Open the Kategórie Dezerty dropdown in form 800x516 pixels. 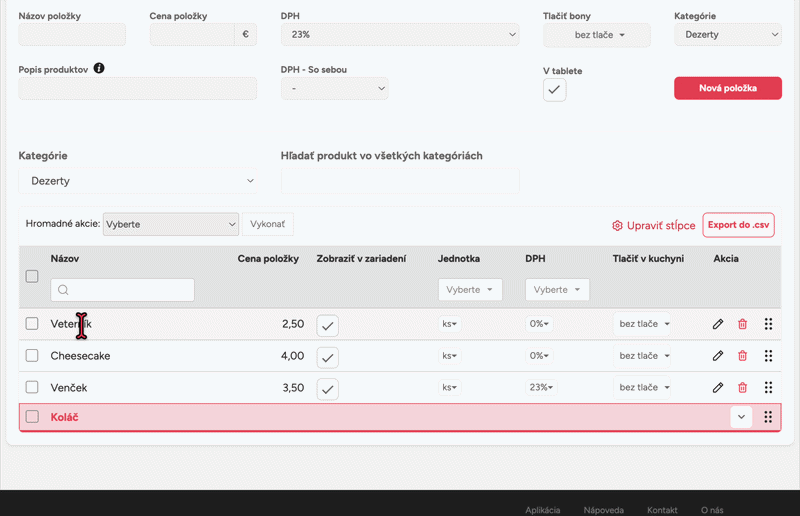tap(728, 35)
